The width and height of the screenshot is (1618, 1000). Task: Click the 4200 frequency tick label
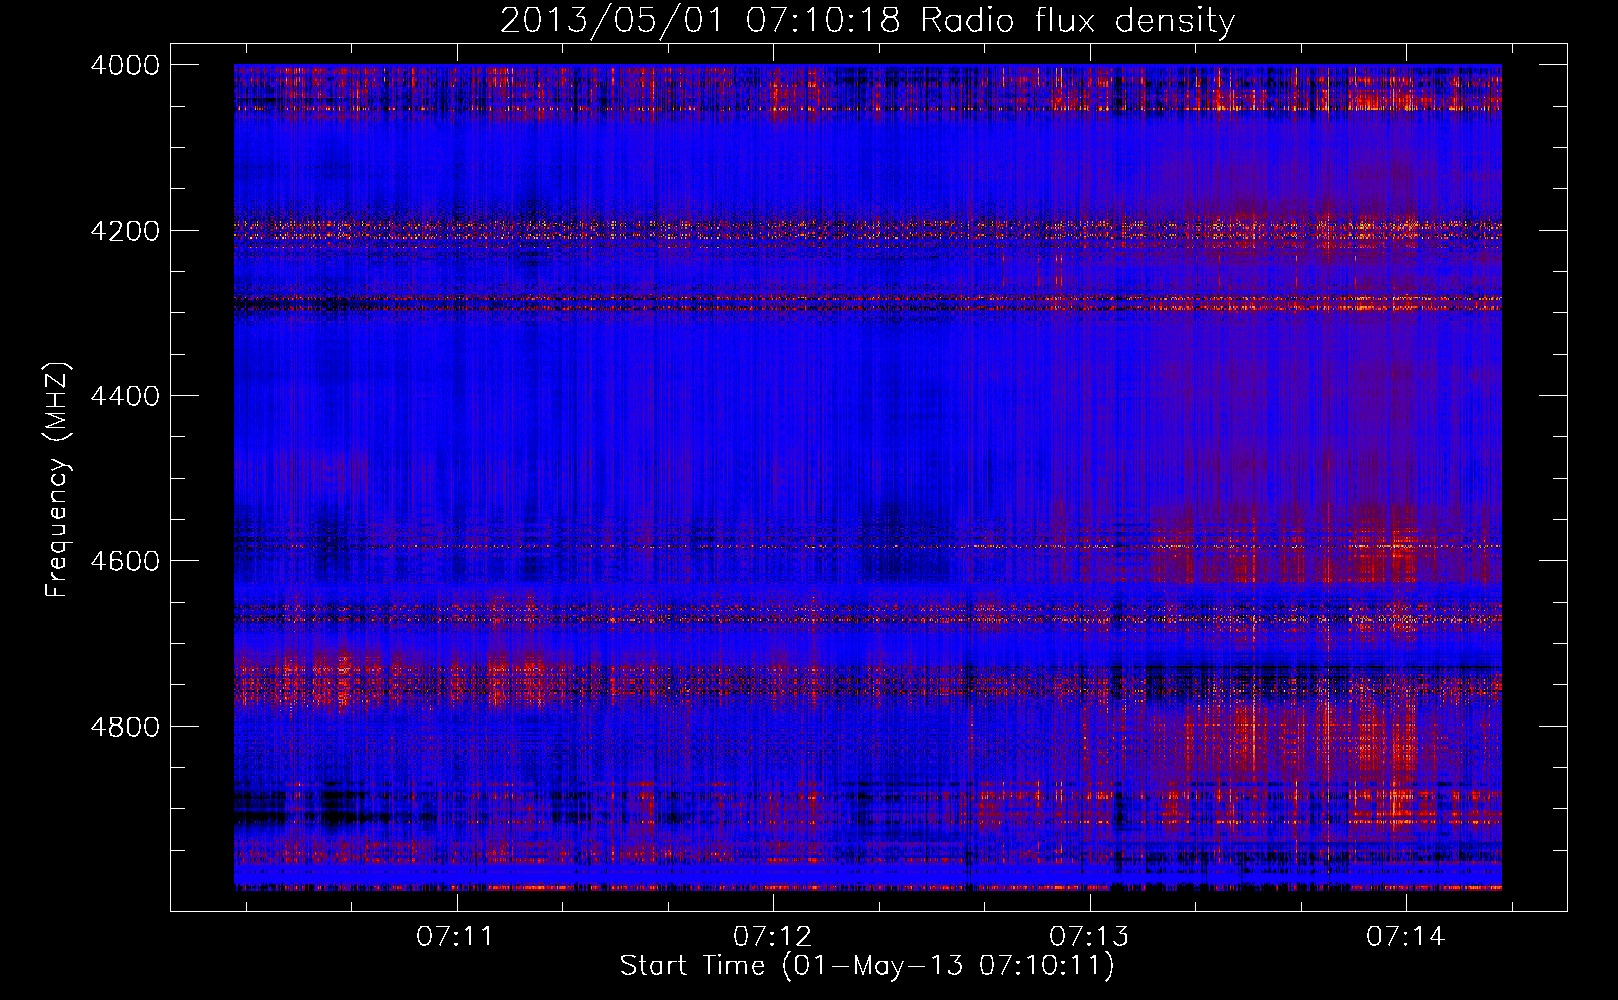pos(125,231)
